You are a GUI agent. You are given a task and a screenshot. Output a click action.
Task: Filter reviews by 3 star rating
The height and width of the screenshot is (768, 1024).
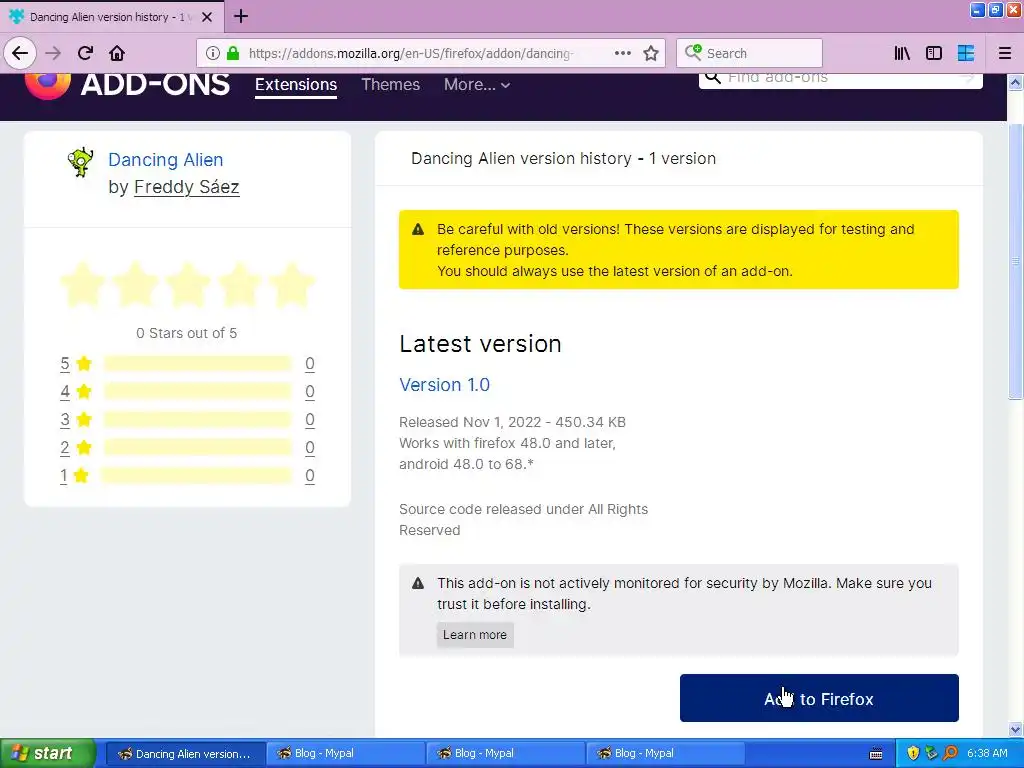[x=76, y=420]
